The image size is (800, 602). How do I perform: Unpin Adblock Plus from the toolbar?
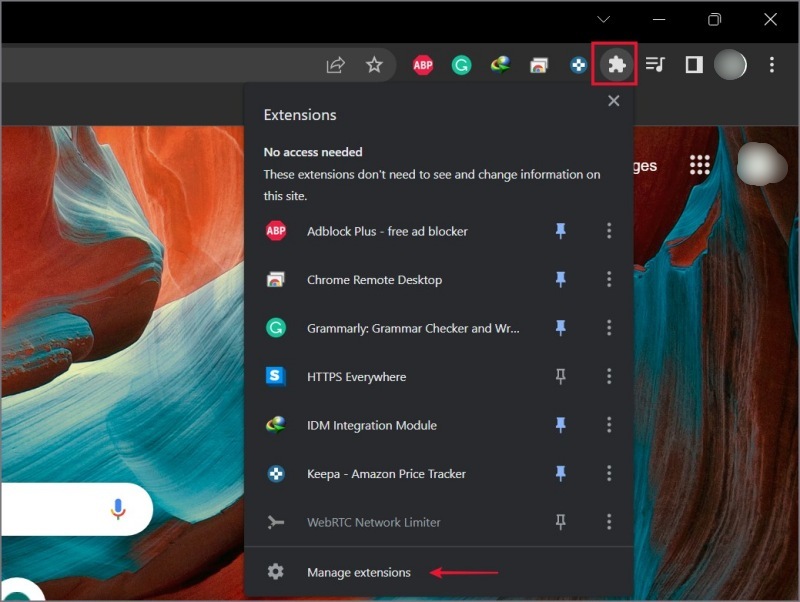click(x=560, y=231)
